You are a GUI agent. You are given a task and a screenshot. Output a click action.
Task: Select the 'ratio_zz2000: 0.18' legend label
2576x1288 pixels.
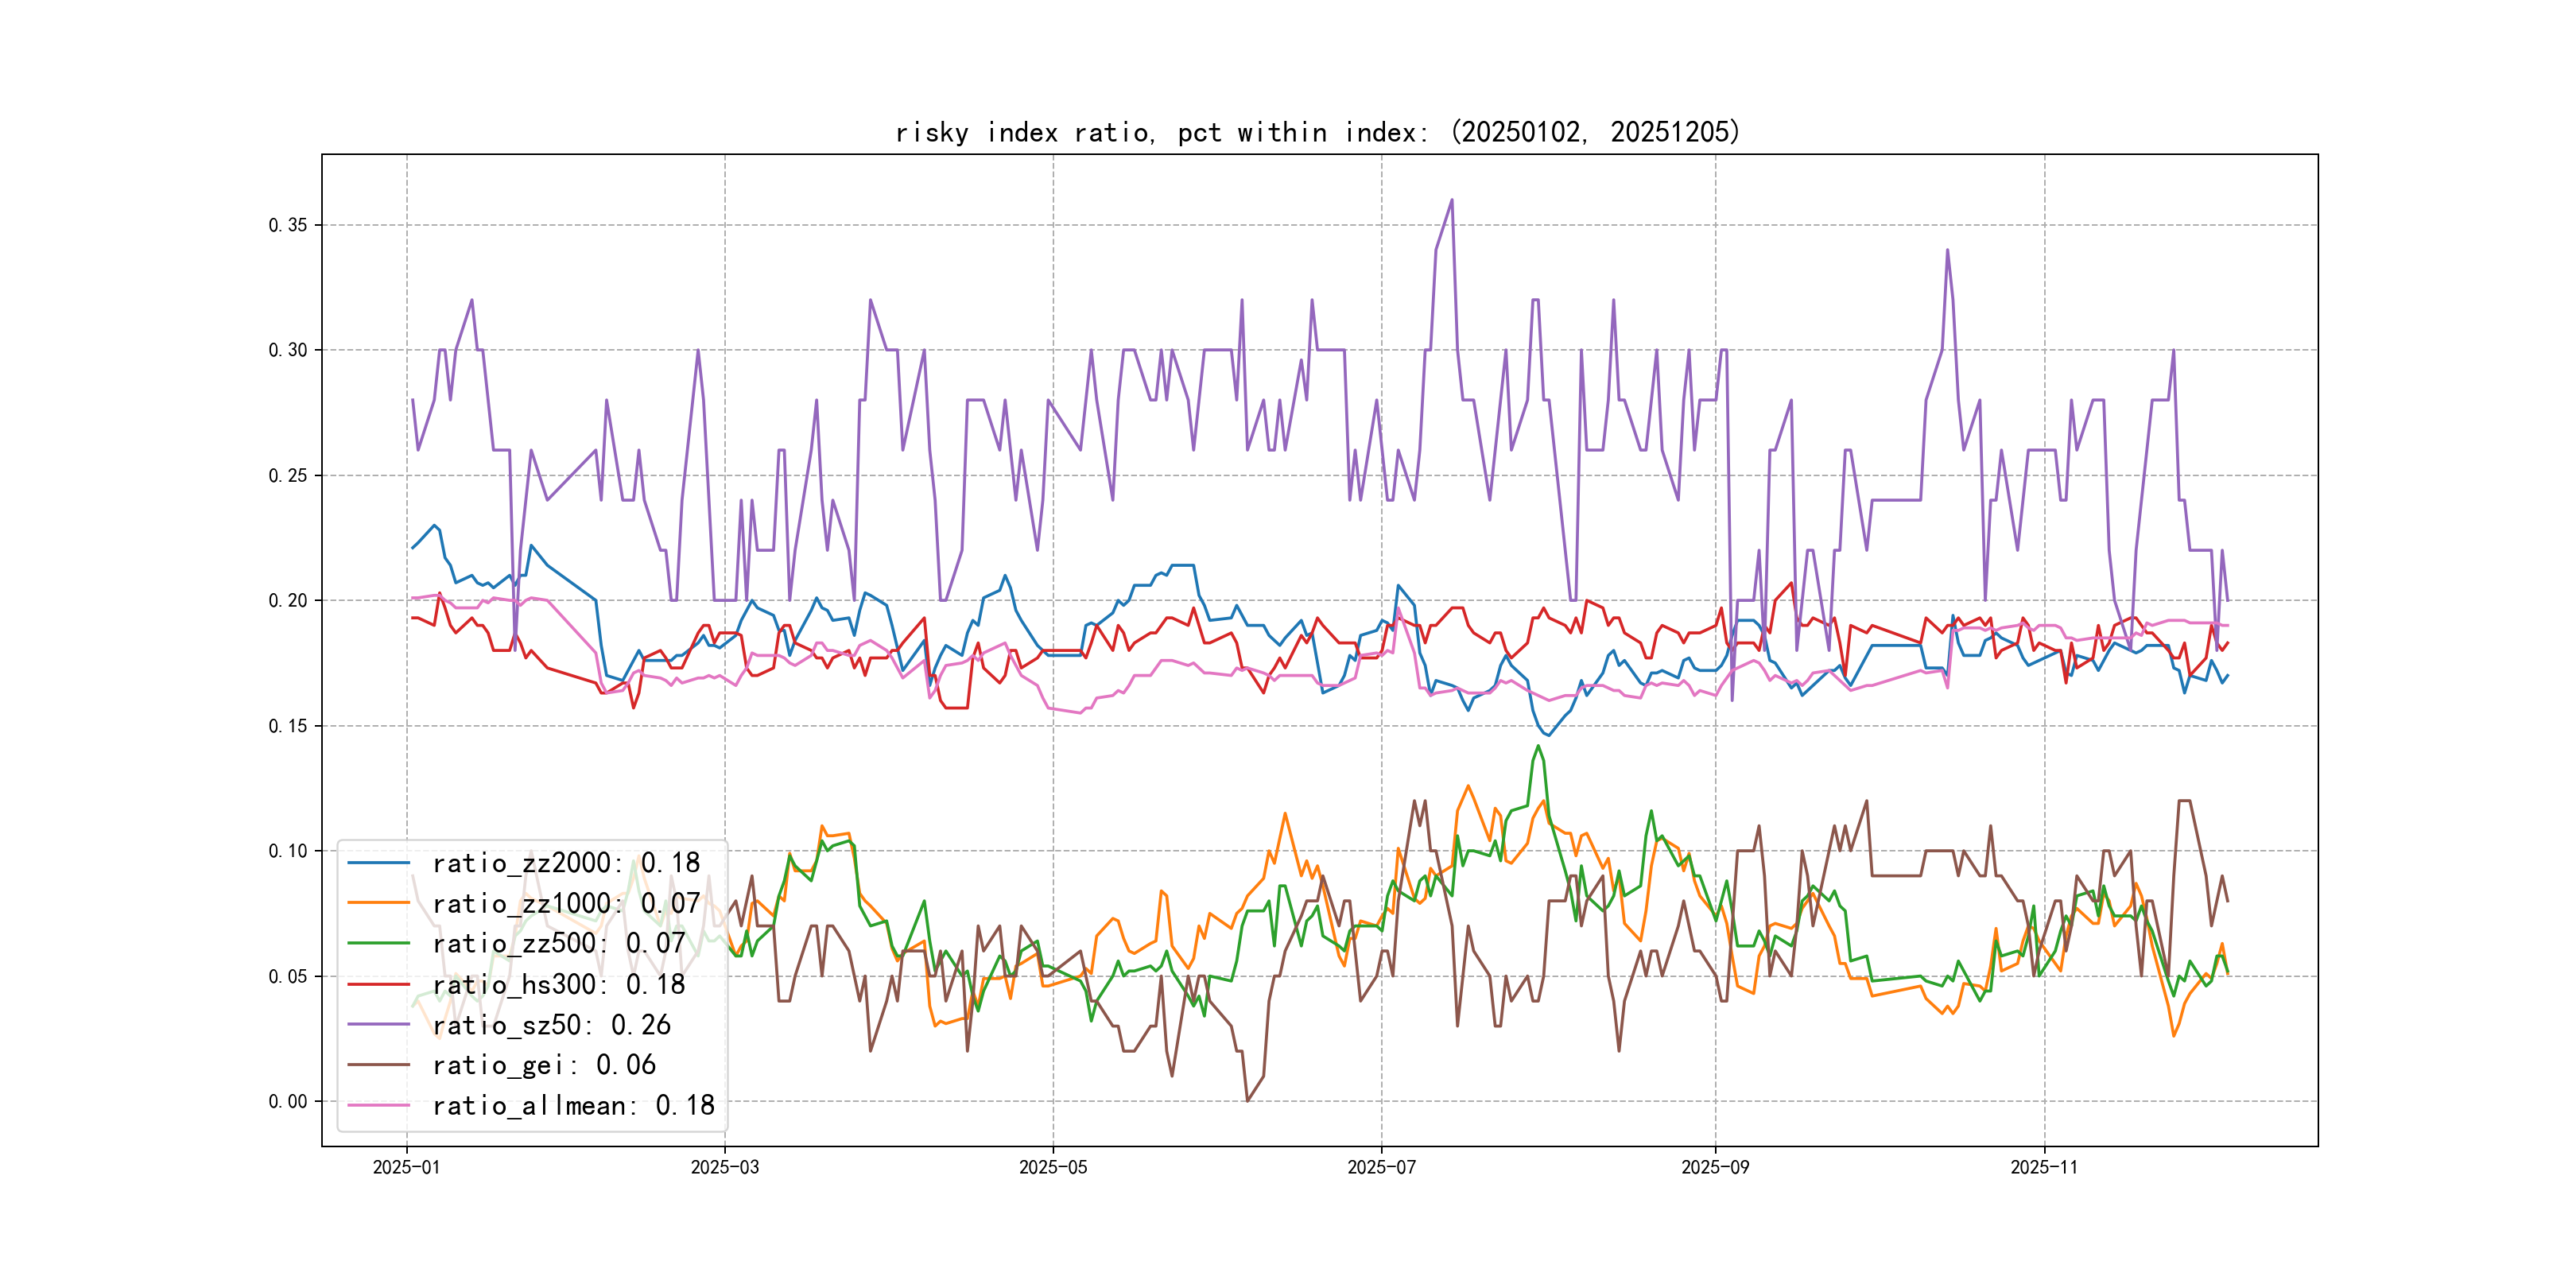click(566, 862)
